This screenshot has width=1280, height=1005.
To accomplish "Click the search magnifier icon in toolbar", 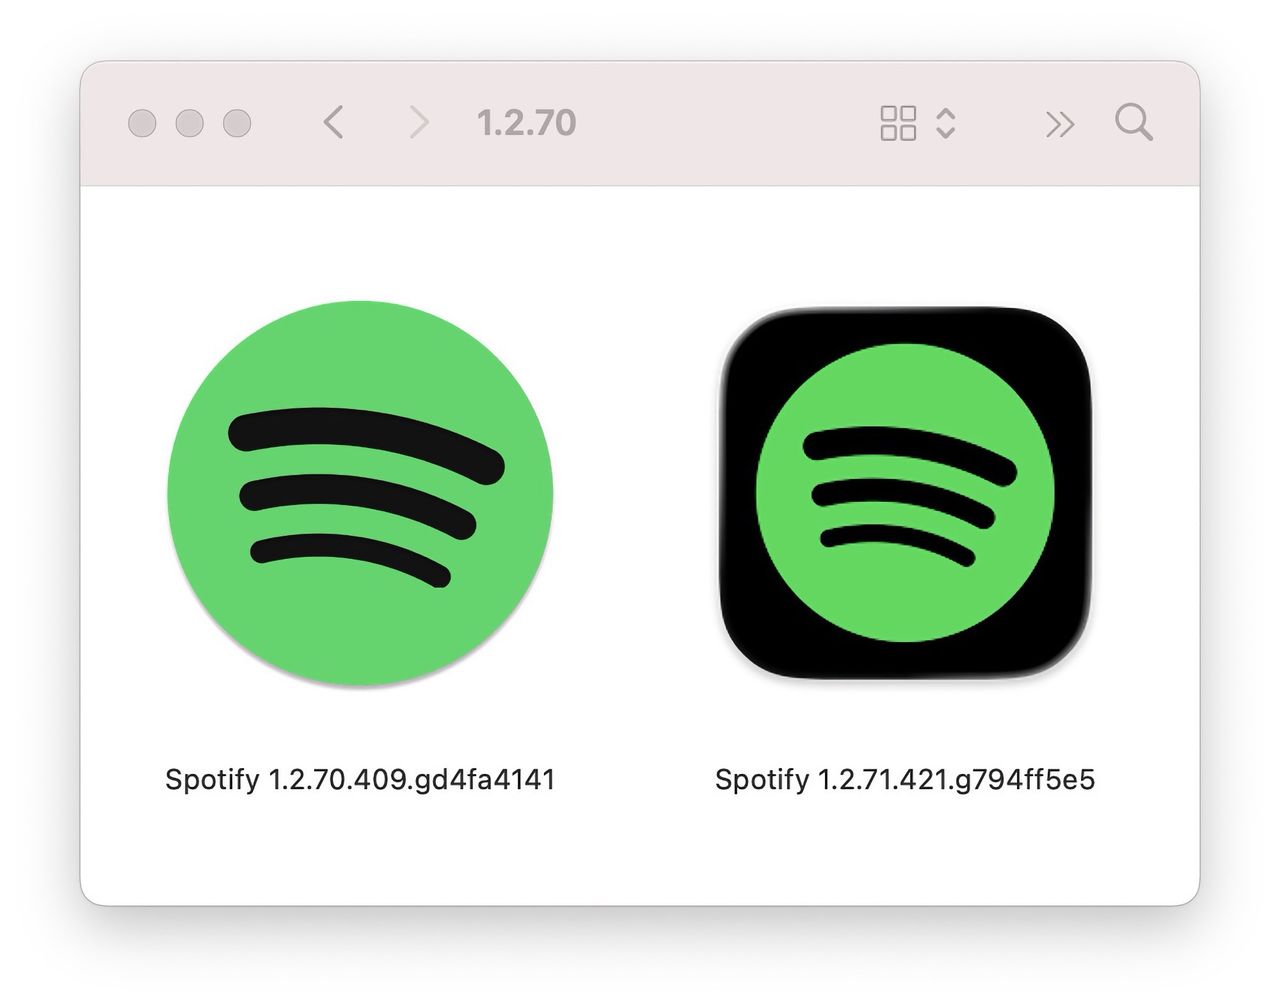I will [1133, 124].
